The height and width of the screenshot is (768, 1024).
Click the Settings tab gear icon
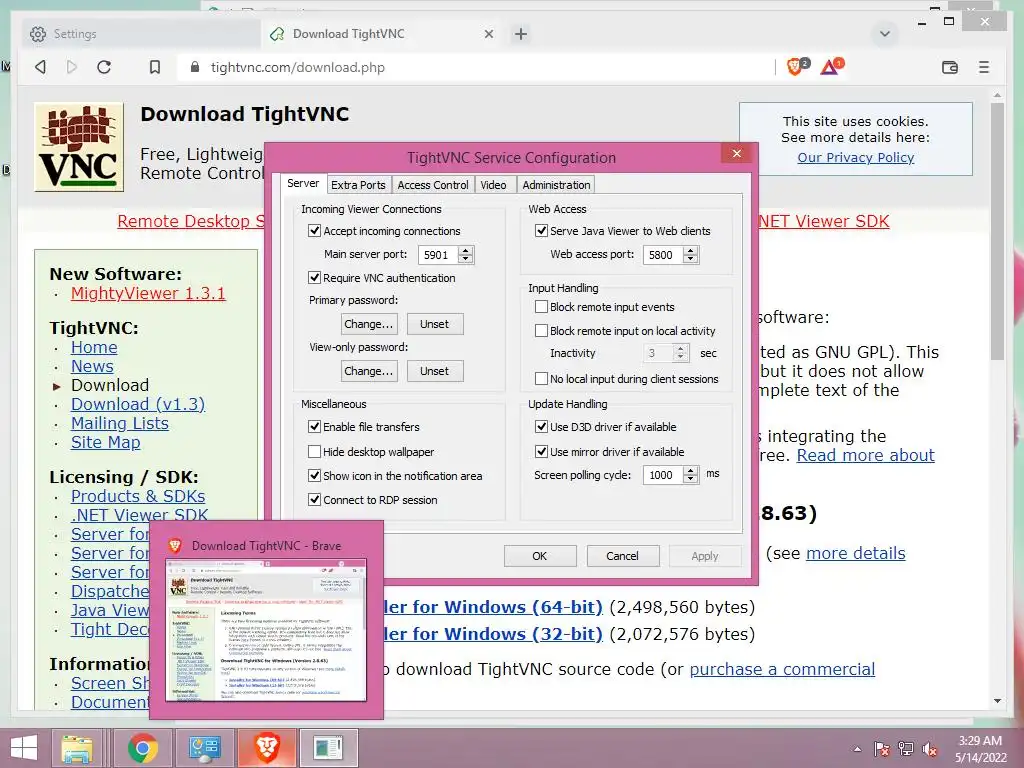[x=38, y=34]
